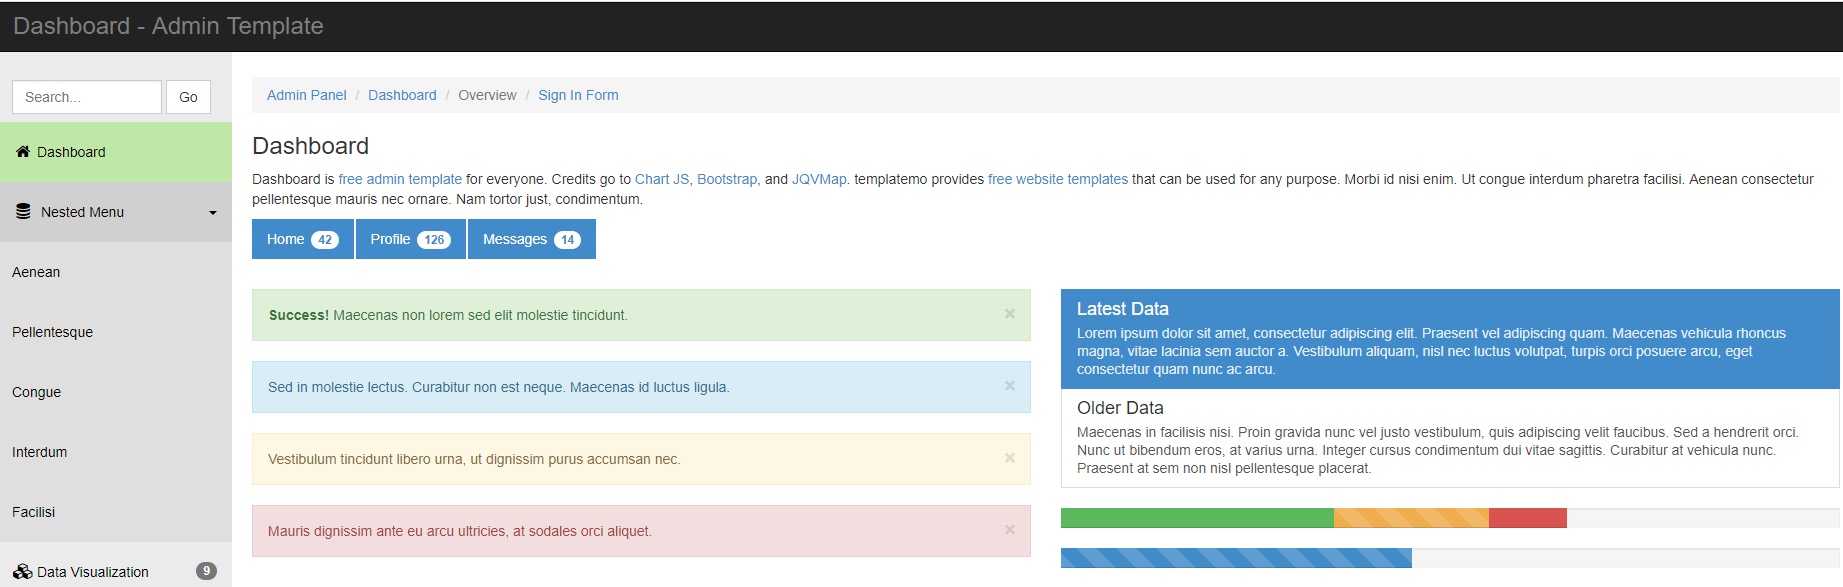Switch to the Messages tab
1843x587 pixels.
[531, 239]
